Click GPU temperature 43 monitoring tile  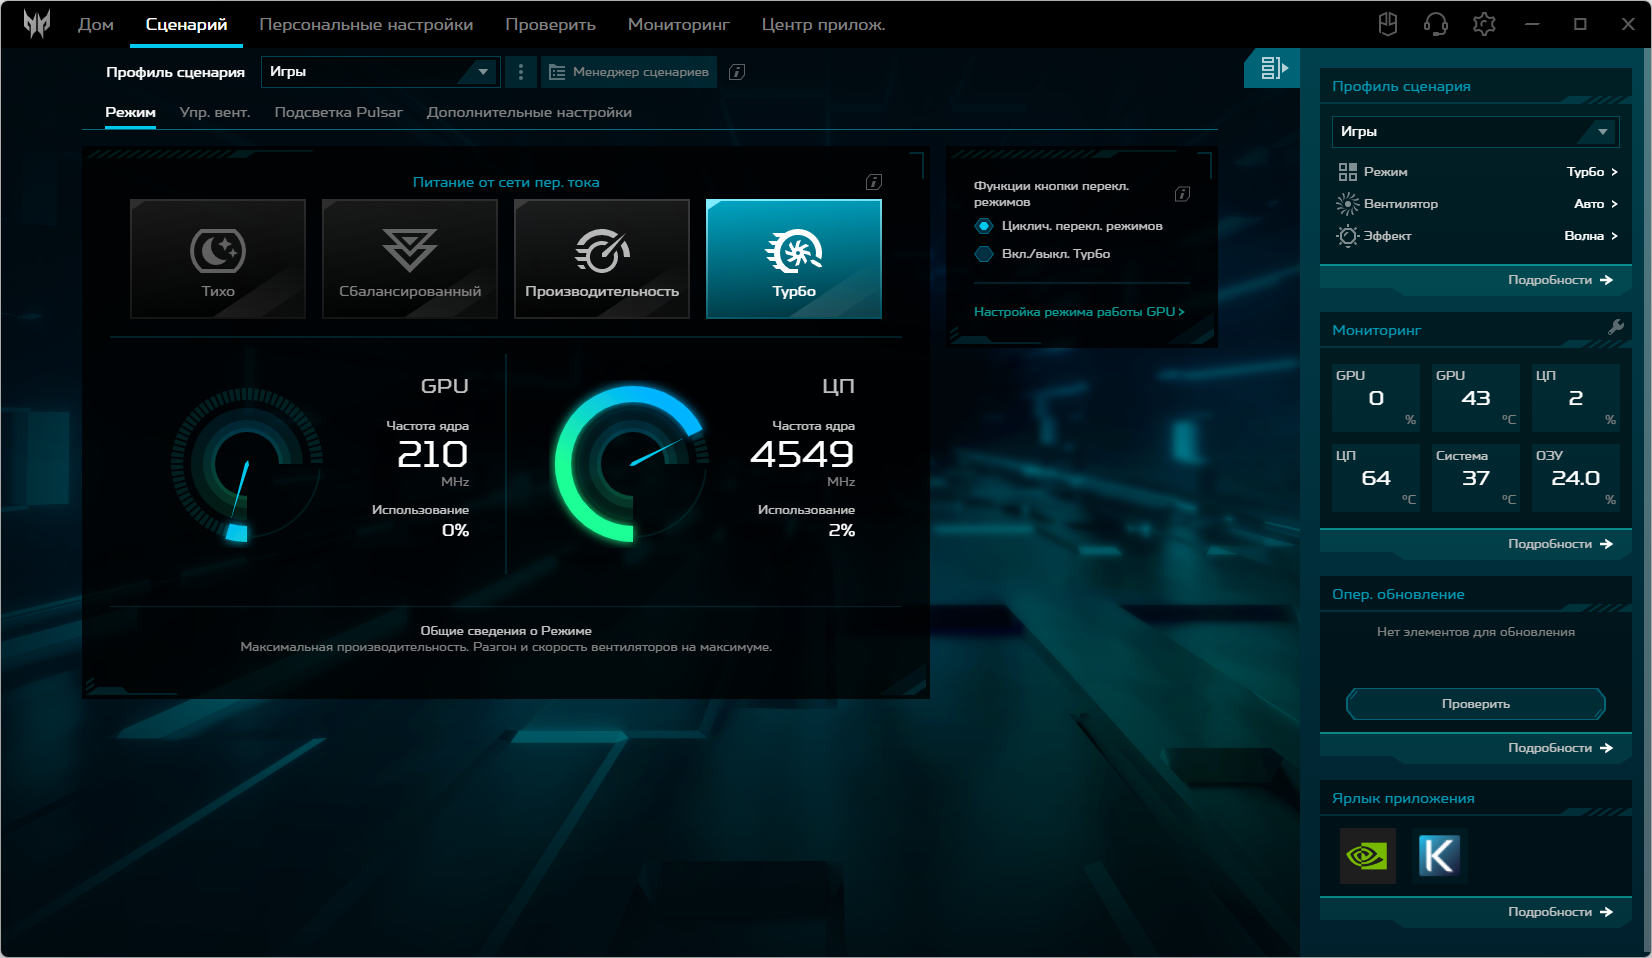pyautogui.click(x=1476, y=398)
